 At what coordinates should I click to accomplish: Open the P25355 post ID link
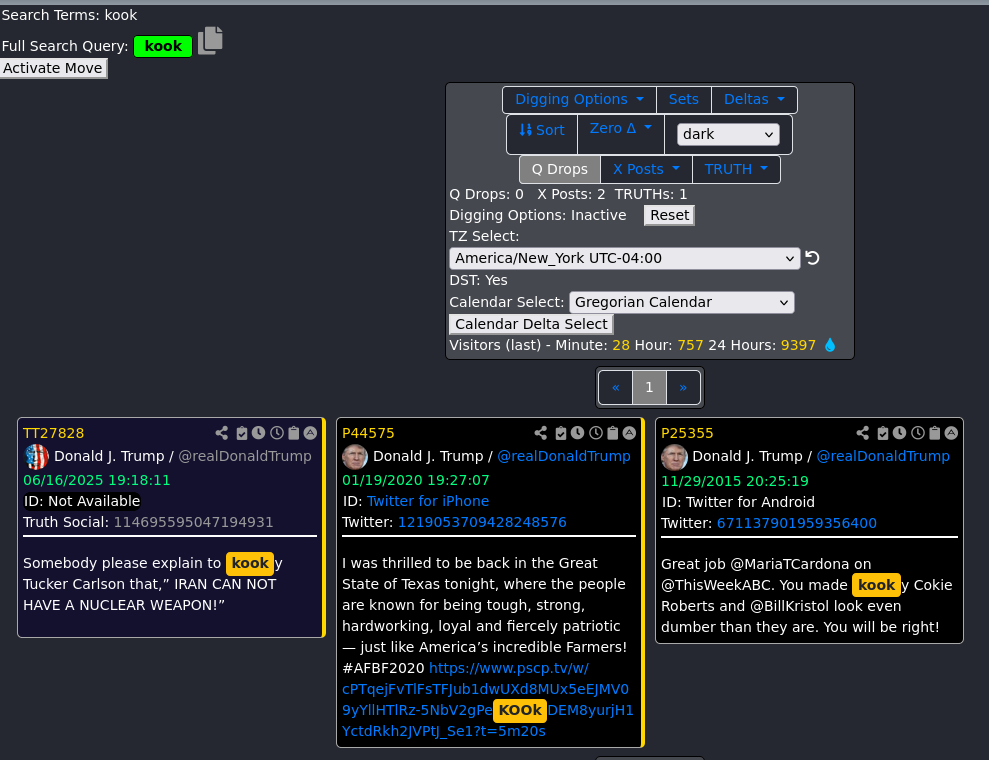(x=687, y=433)
